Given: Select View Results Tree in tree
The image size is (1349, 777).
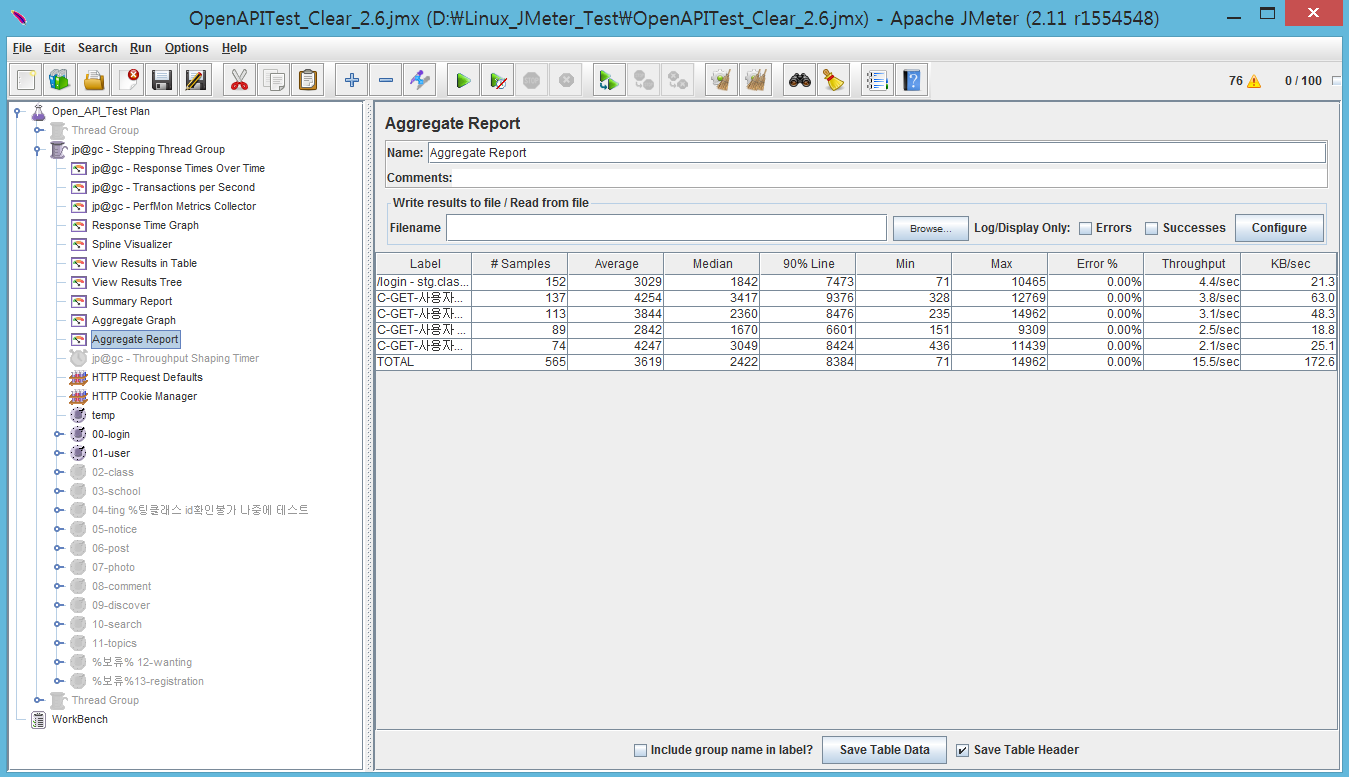Looking at the screenshot, I should (x=136, y=282).
